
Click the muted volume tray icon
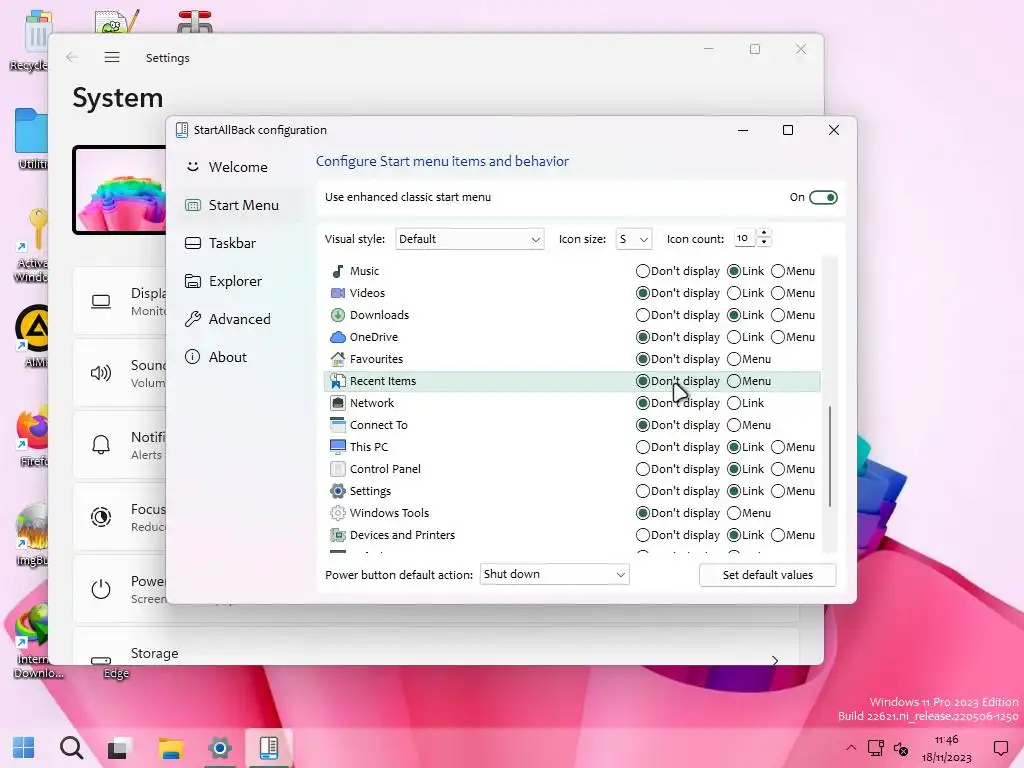[x=901, y=748]
